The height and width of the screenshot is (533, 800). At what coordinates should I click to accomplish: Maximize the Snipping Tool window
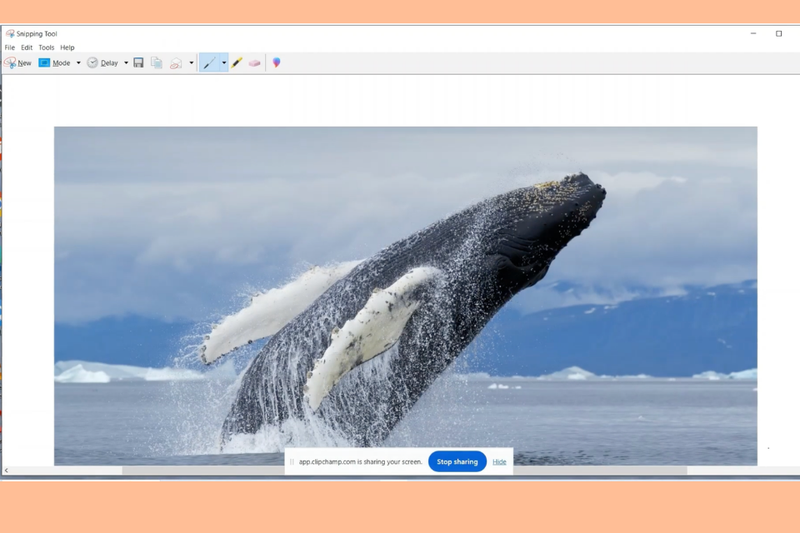coord(779,34)
